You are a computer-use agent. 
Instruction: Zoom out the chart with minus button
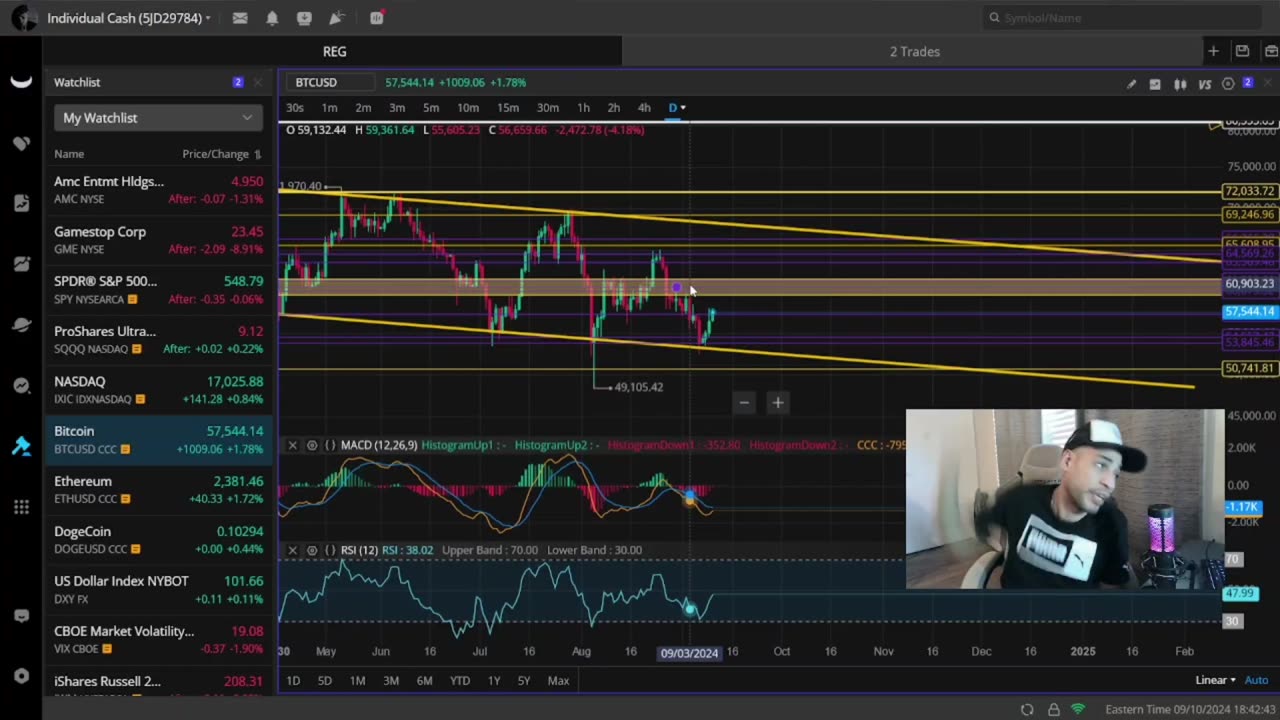point(743,403)
